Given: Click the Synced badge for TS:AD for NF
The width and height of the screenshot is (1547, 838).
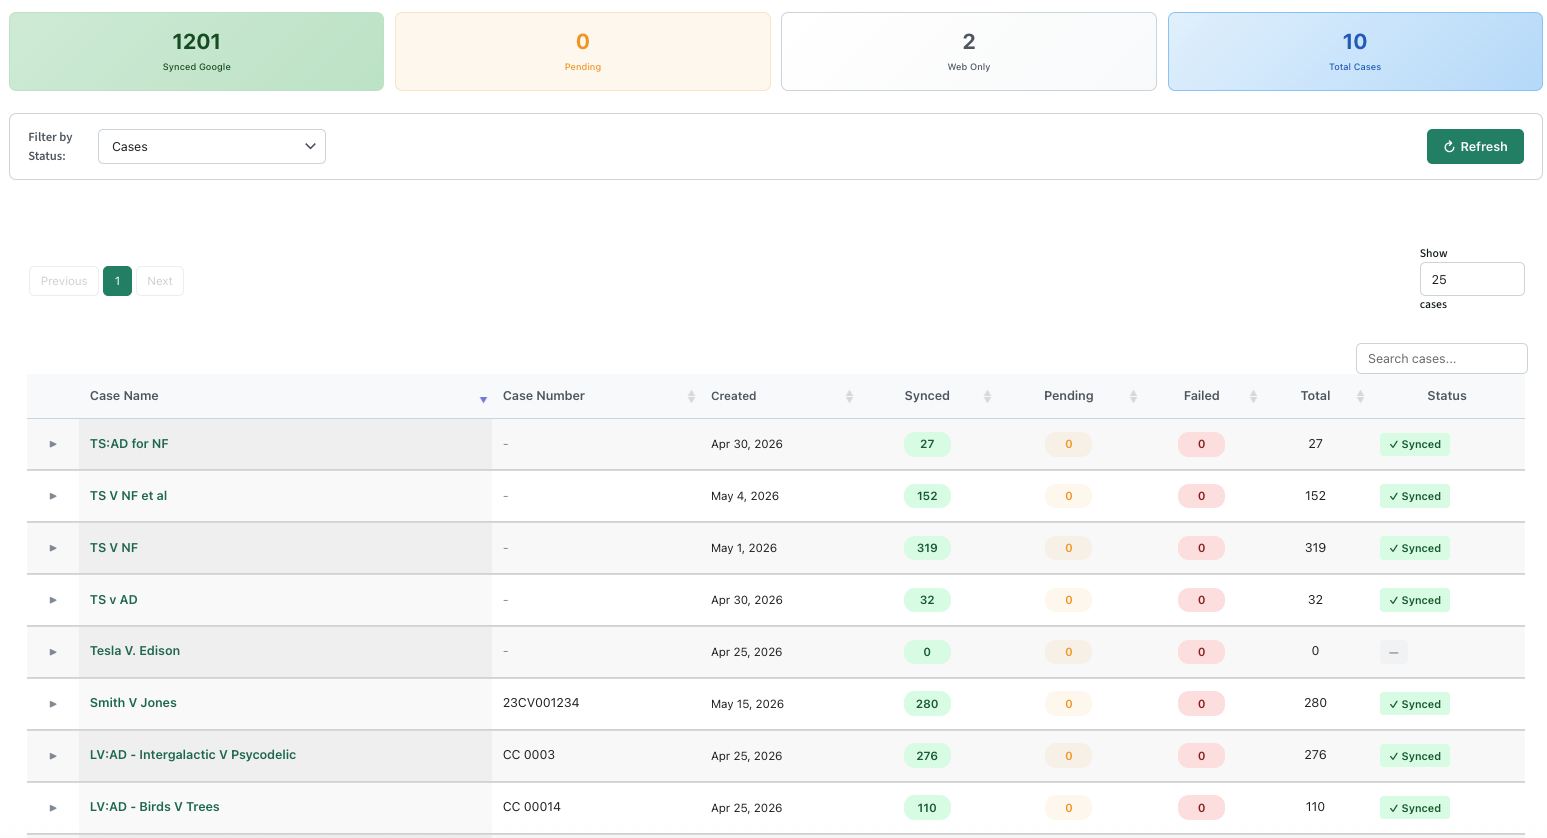Looking at the screenshot, I should coord(1414,444).
